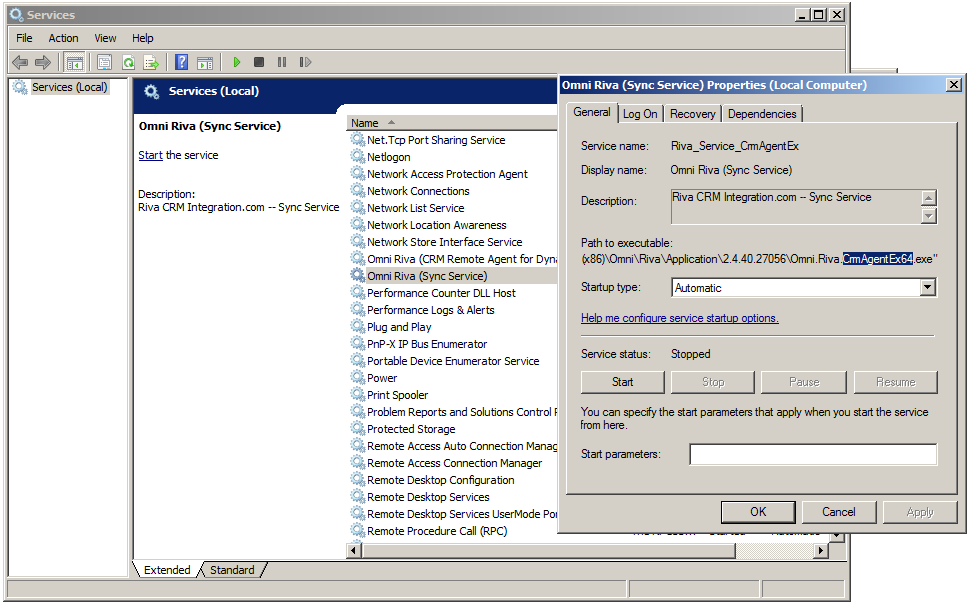Screen dimensions: 970x605
Task: Sort services by the Name column header
Action: click(x=452, y=123)
